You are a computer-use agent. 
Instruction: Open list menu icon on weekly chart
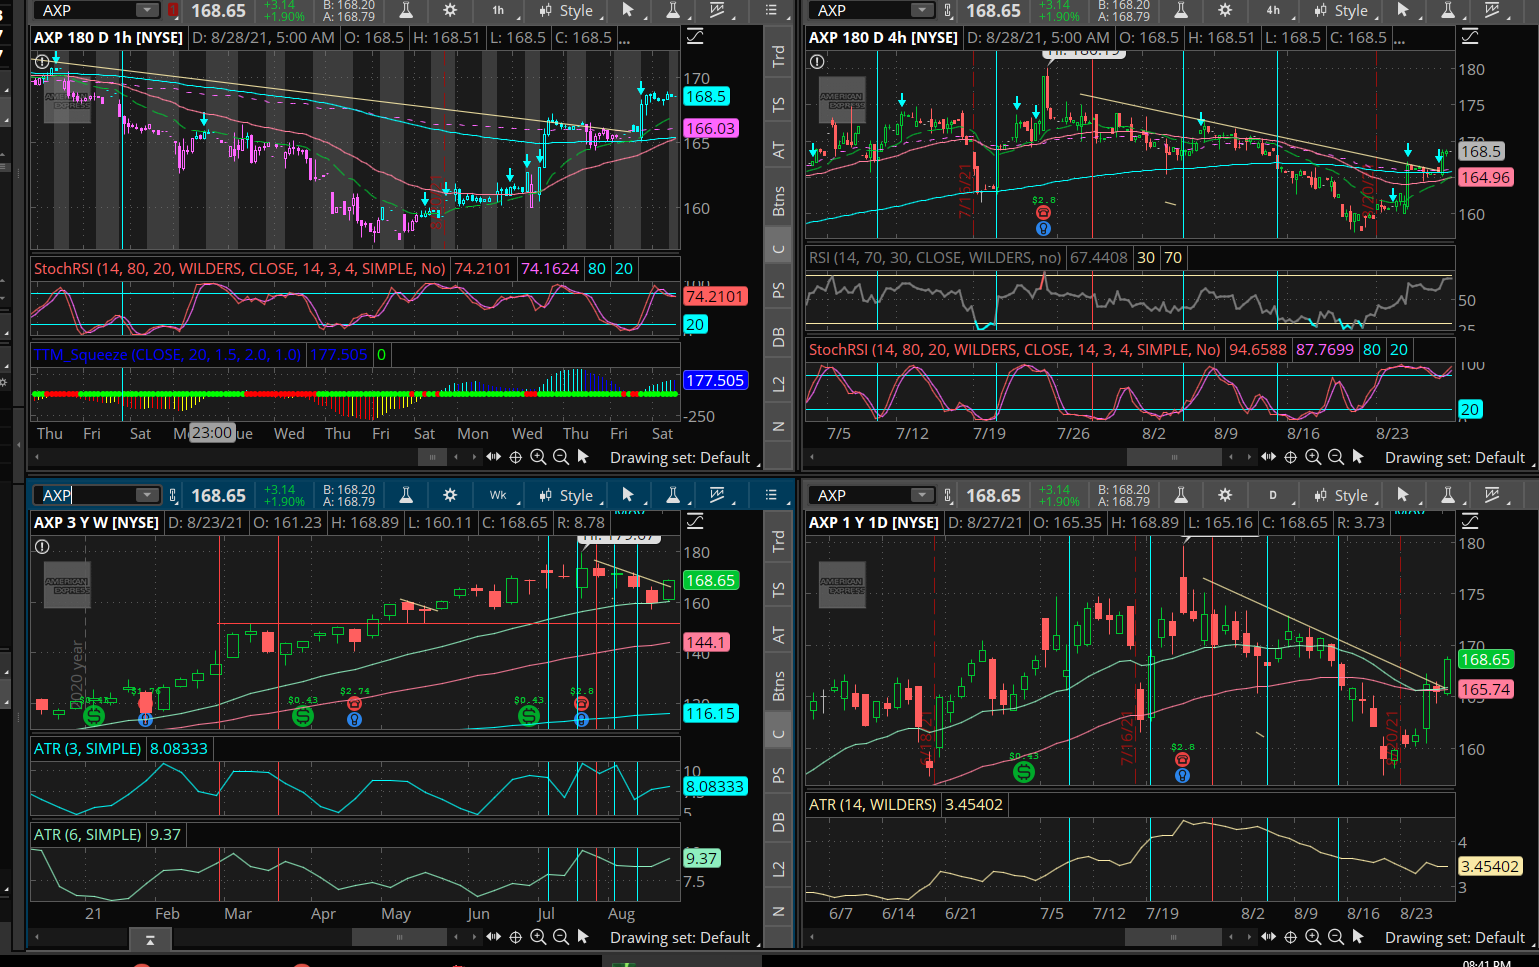[x=771, y=495]
